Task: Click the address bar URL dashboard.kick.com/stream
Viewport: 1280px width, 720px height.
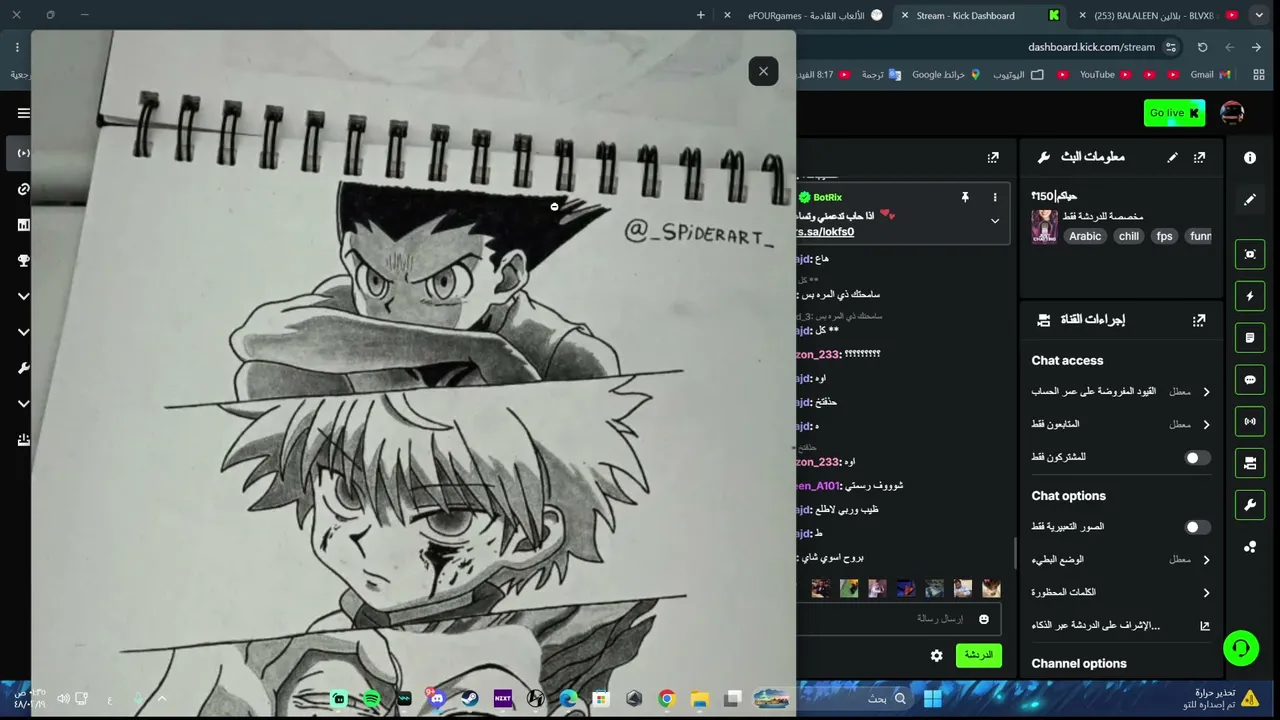Action: [1091, 47]
